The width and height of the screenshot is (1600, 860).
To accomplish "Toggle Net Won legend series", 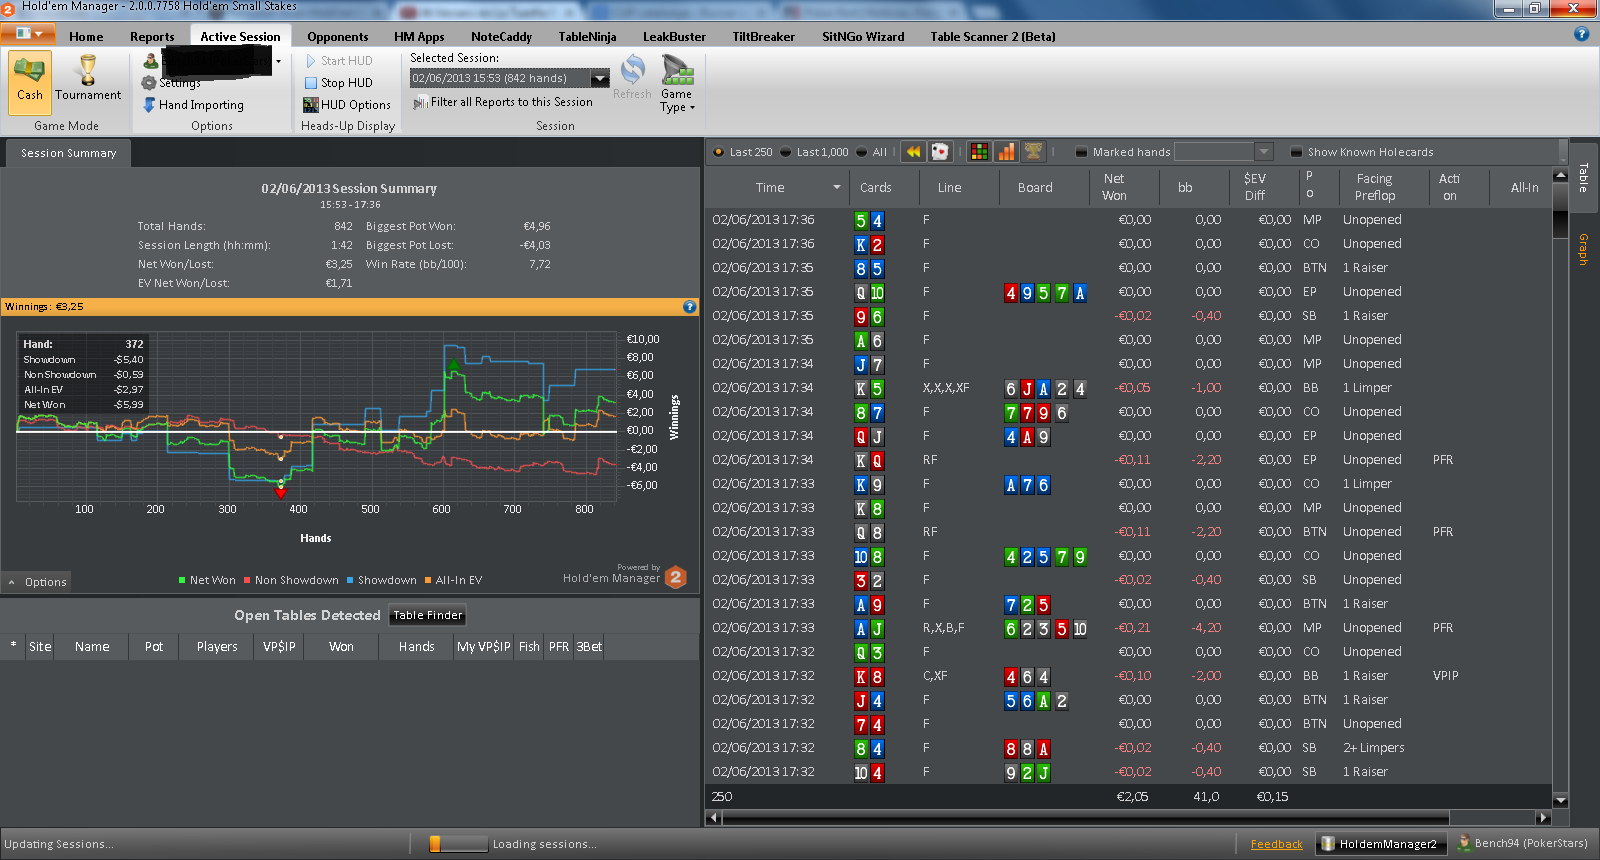I will (206, 580).
